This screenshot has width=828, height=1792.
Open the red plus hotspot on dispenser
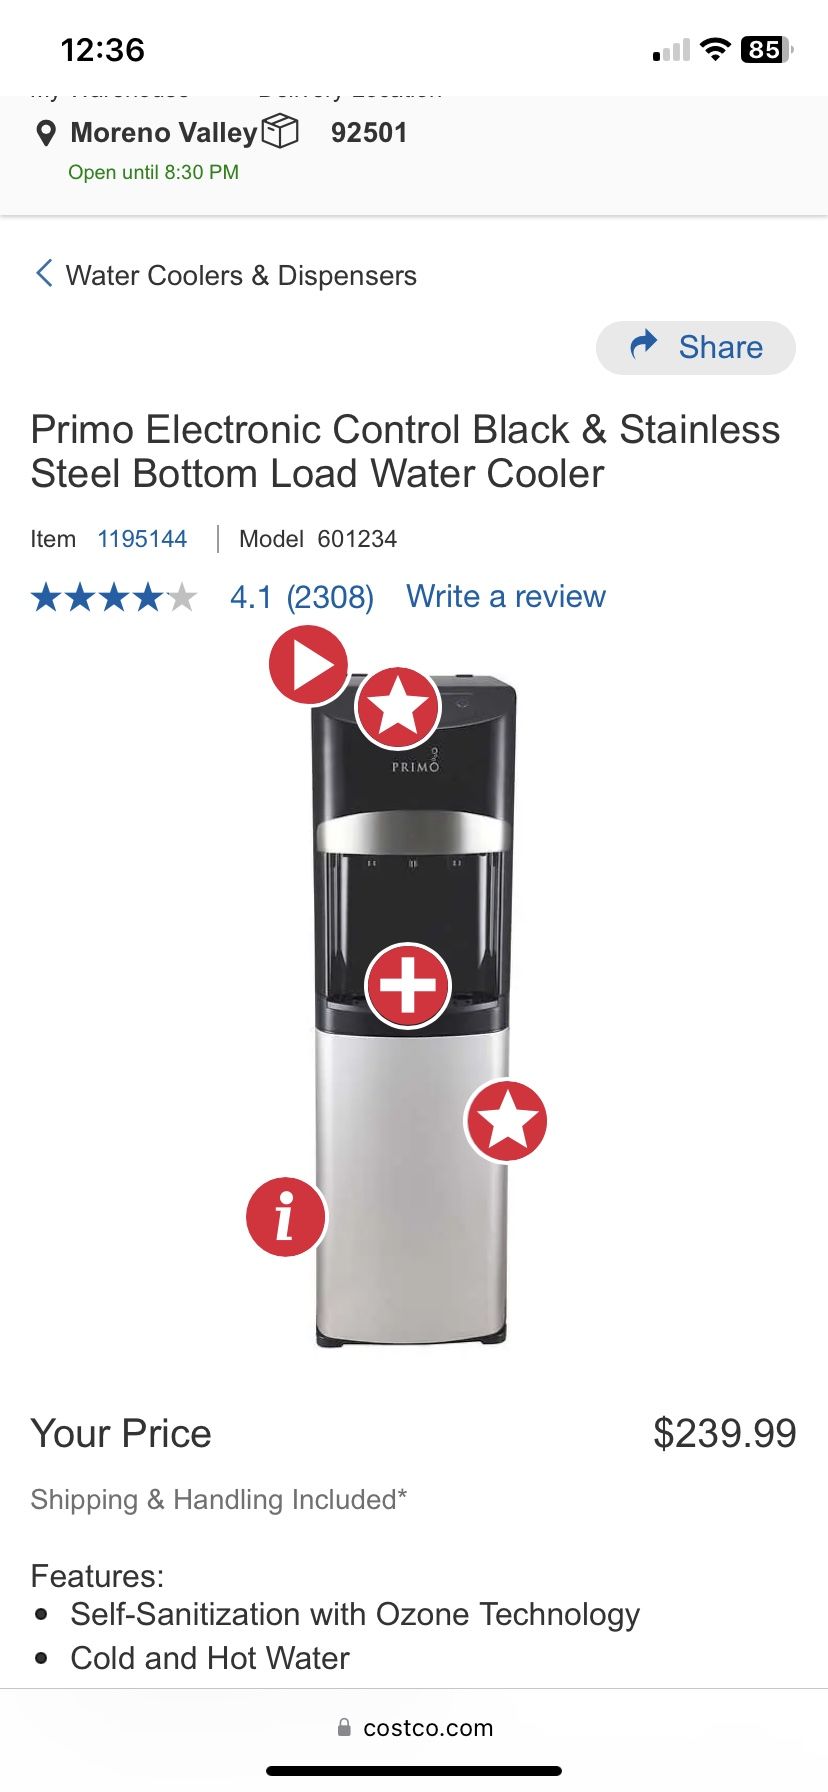click(407, 985)
